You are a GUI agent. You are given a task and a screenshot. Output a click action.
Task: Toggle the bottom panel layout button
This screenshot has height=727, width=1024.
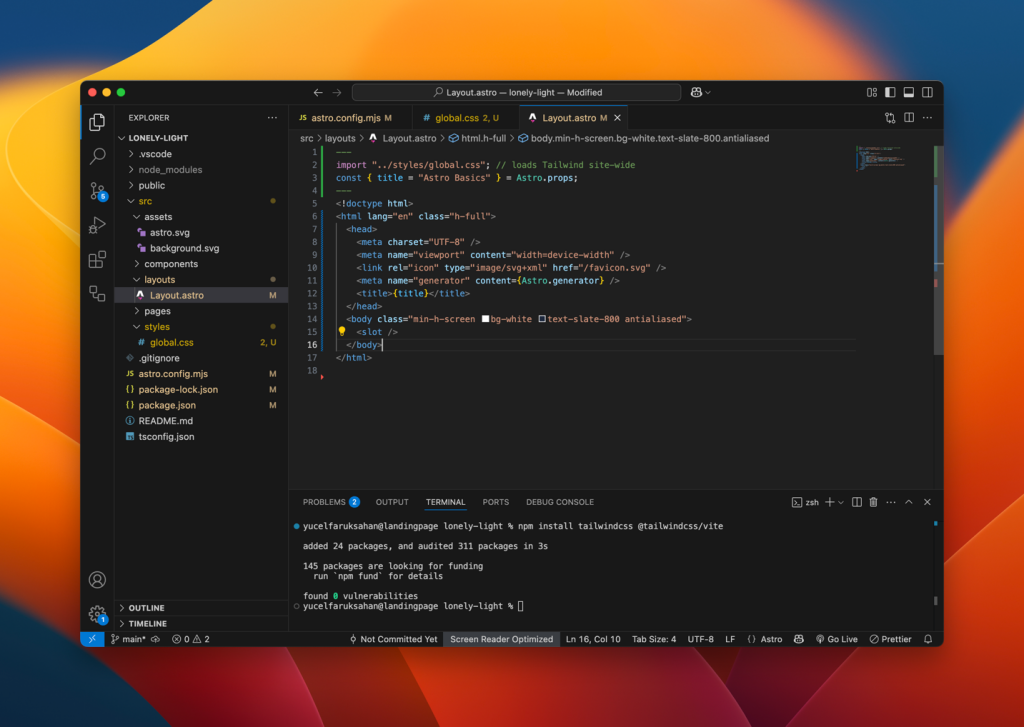(x=908, y=92)
